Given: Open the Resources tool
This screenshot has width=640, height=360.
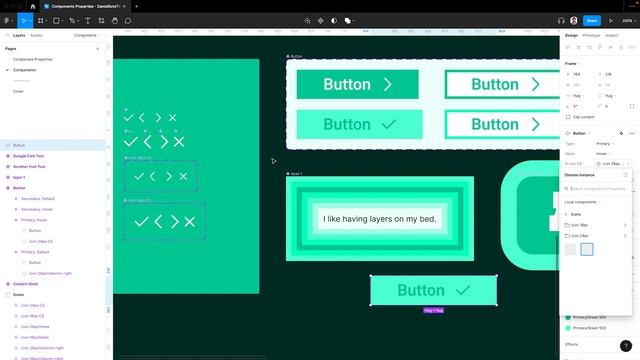Looking at the screenshot, I should tap(101, 20).
